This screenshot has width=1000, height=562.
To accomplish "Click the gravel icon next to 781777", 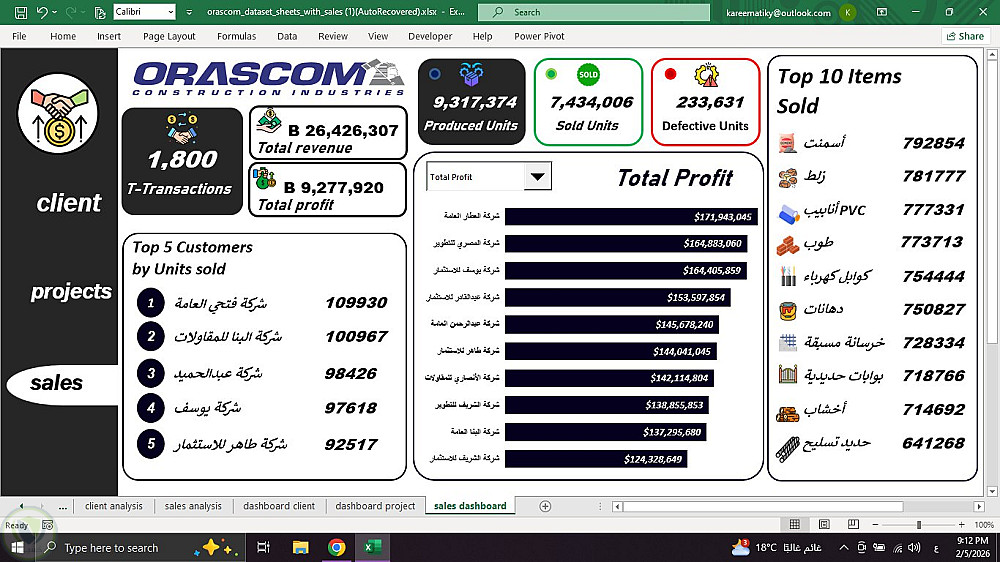I will coord(788,177).
